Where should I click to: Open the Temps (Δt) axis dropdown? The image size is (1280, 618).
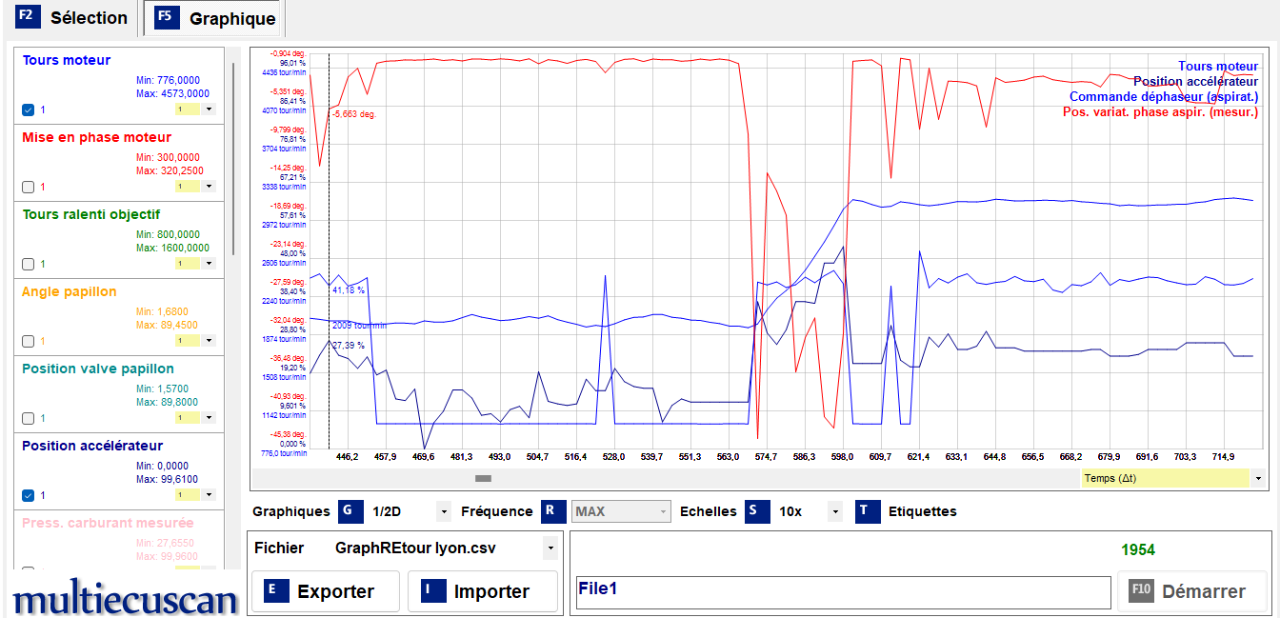coord(1257,479)
